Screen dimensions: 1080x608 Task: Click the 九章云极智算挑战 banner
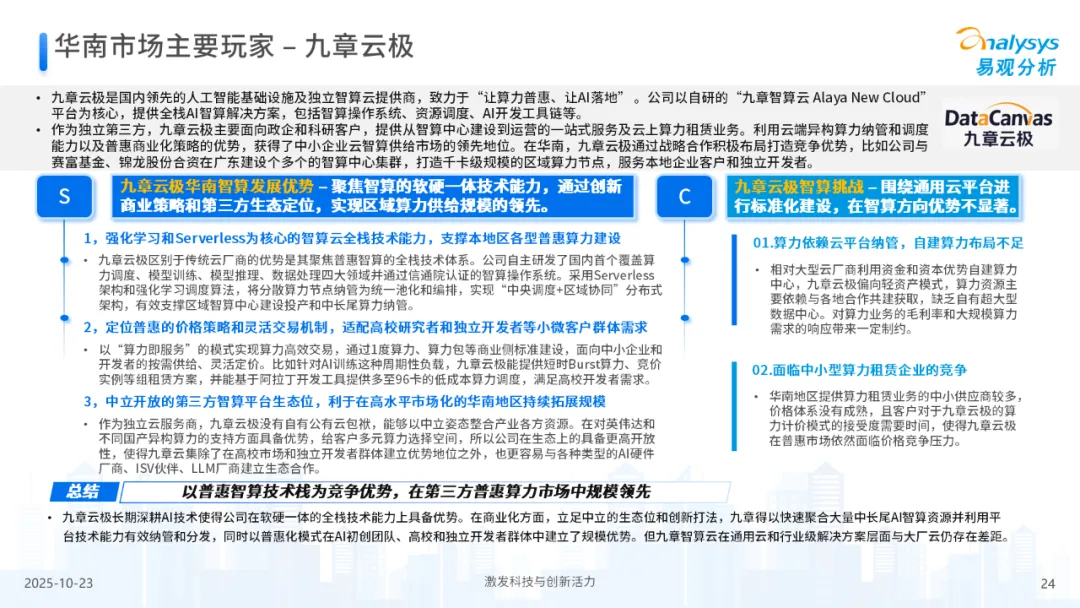(x=873, y=196)
